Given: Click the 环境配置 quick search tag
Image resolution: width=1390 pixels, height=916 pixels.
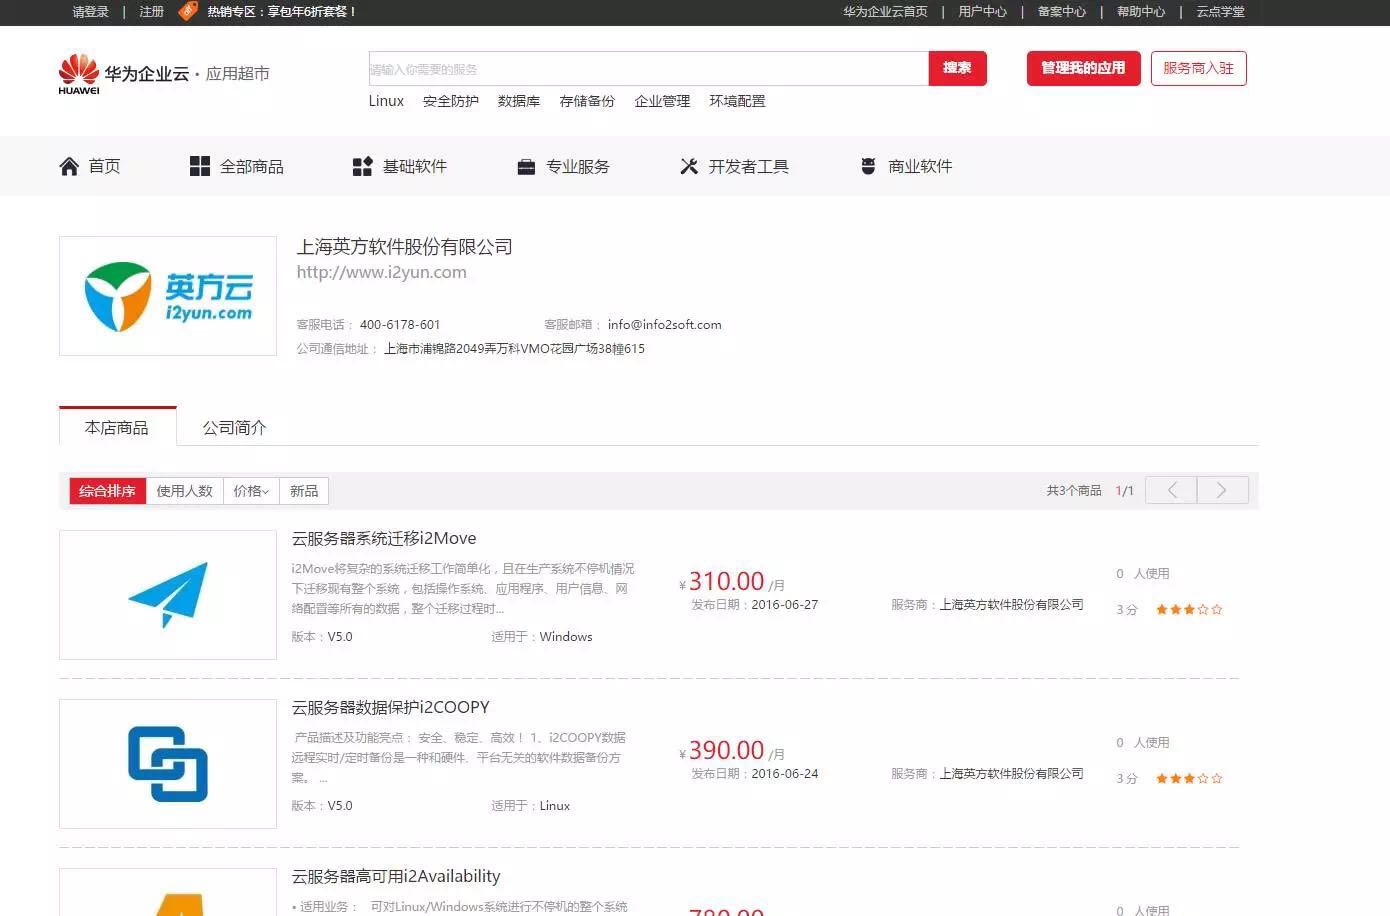Looking at the screenshot, I should pyautogui.click(x=737, y=101).
